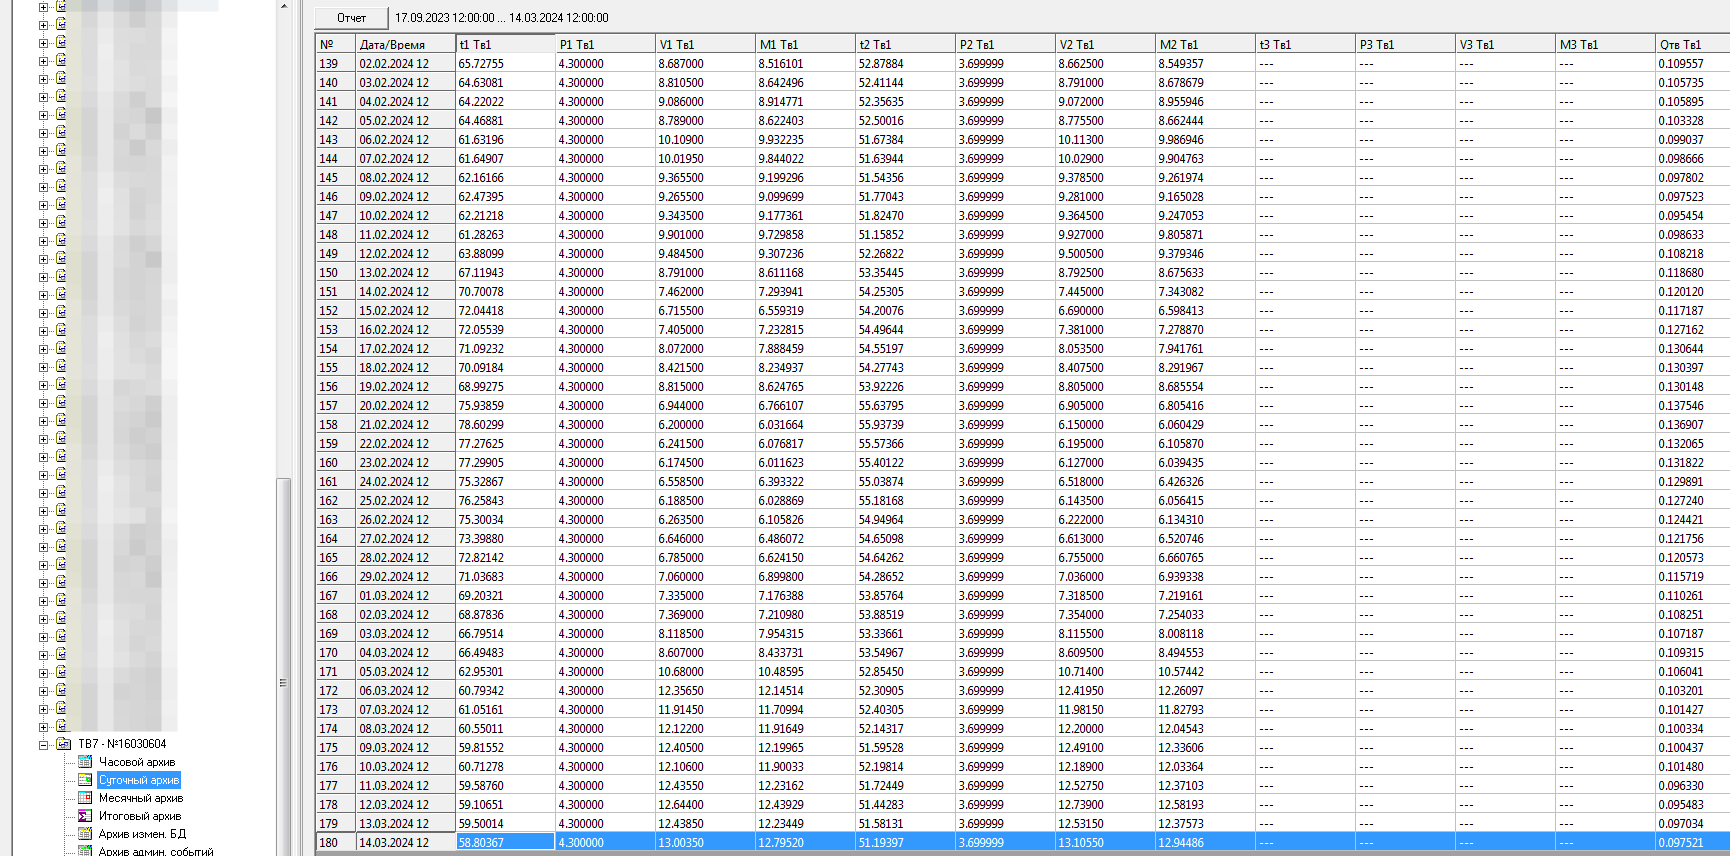Click the Суточный архив icon
This screenshot has width=1730, height=856.
tap(85, 780)
